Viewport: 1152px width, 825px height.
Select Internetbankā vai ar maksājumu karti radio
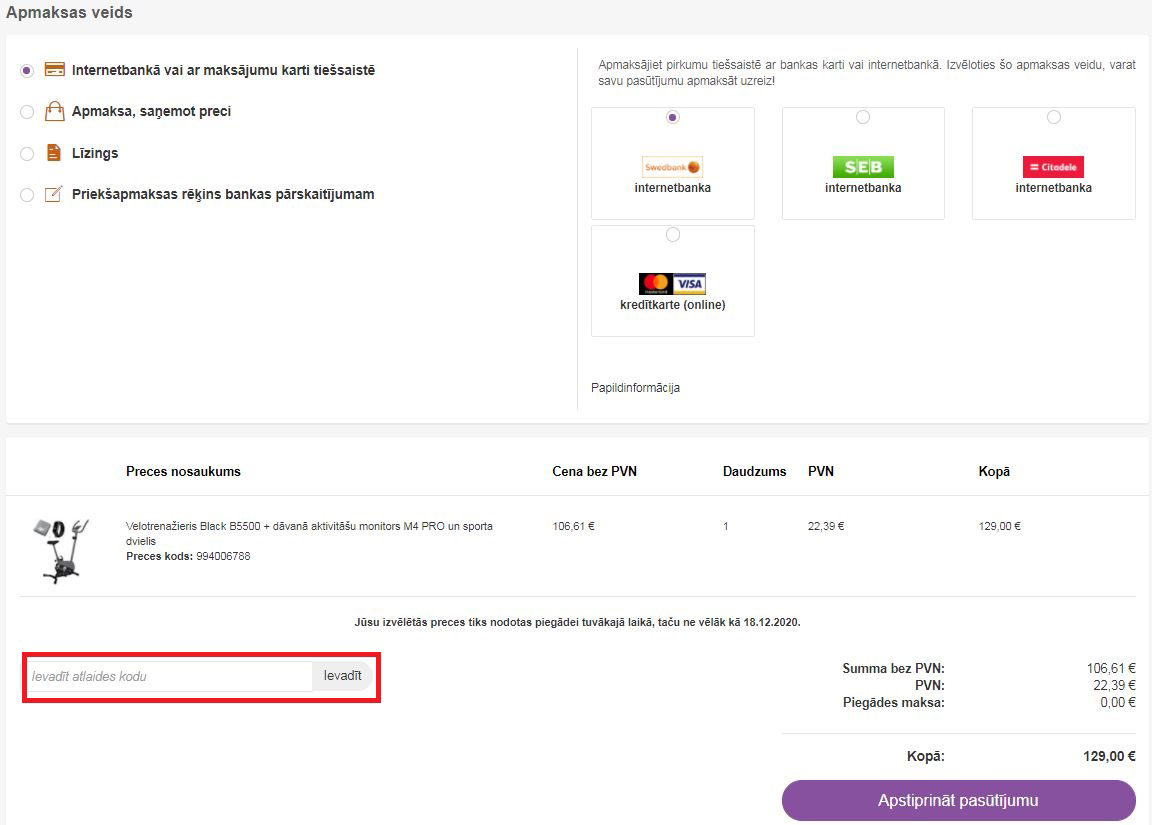pos(27,71)
